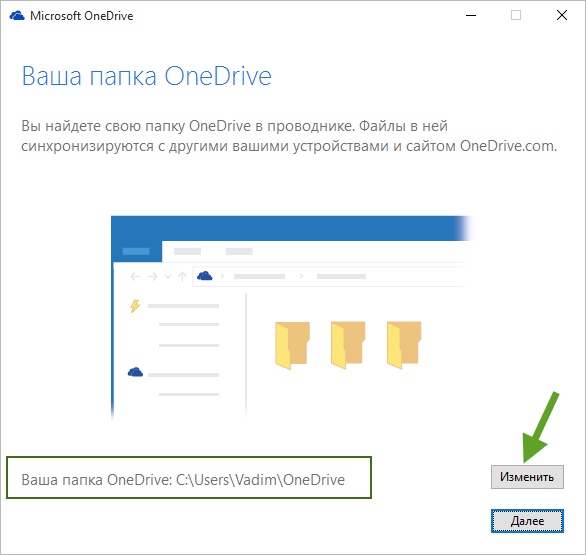Screen dimensions: 586x555
Task: Click the folder path text C:\Users\Vadim\OneDrive
Action: click(260, 480)
